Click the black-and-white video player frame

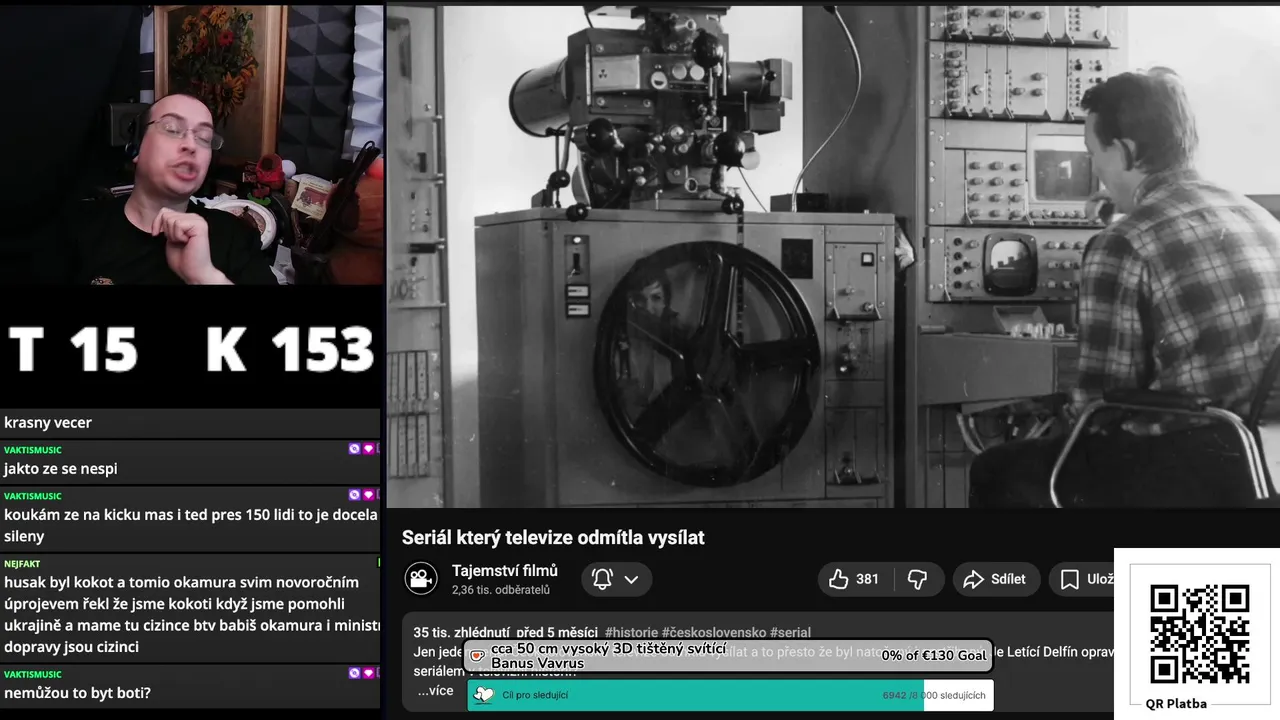click(833, 256)
